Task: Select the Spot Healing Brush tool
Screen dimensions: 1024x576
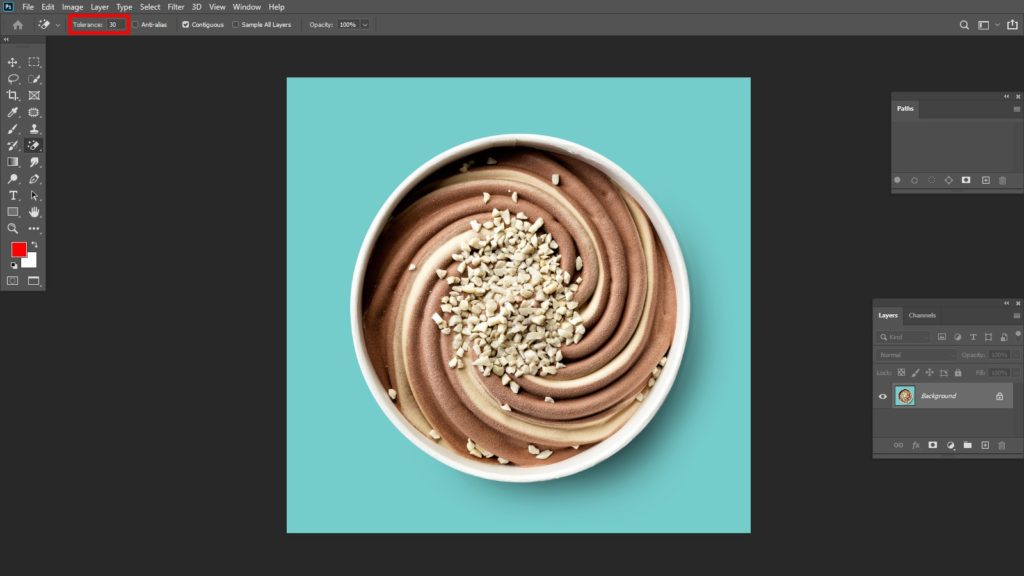Action: [34, 112]
